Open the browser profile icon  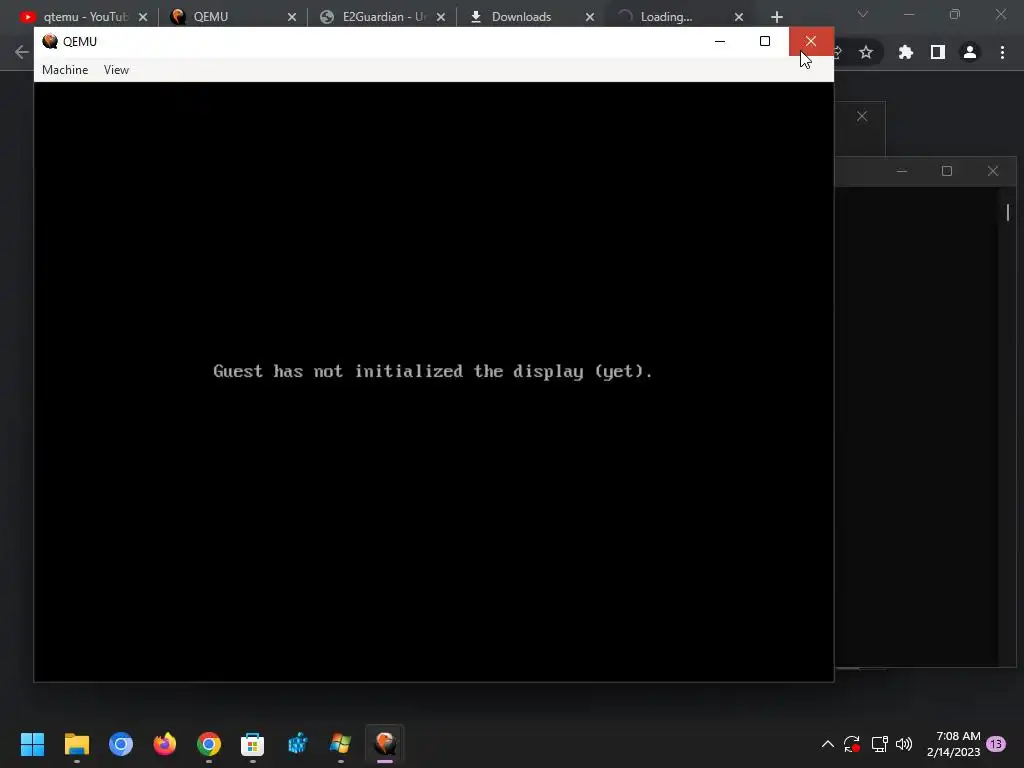[x=970, y=52]
